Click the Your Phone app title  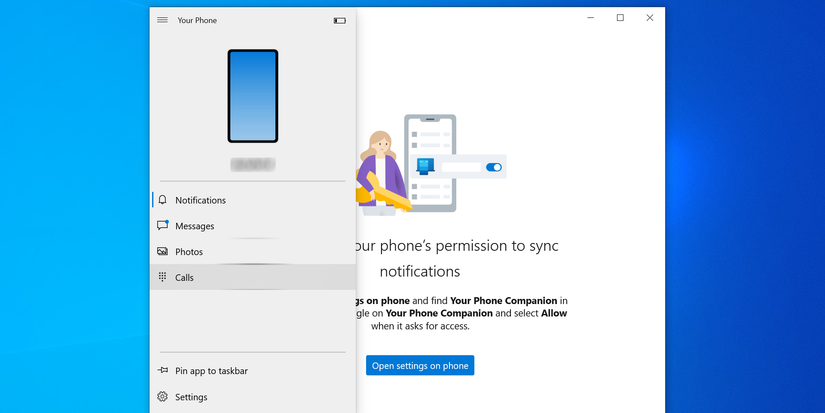tap(197, 20)
